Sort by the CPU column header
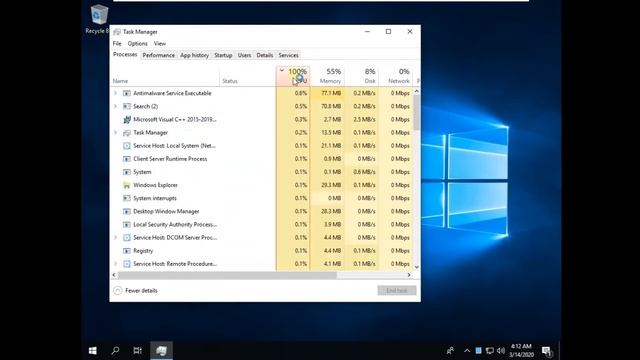Screen dimensions: 640x360 click(x=293, y=76)
